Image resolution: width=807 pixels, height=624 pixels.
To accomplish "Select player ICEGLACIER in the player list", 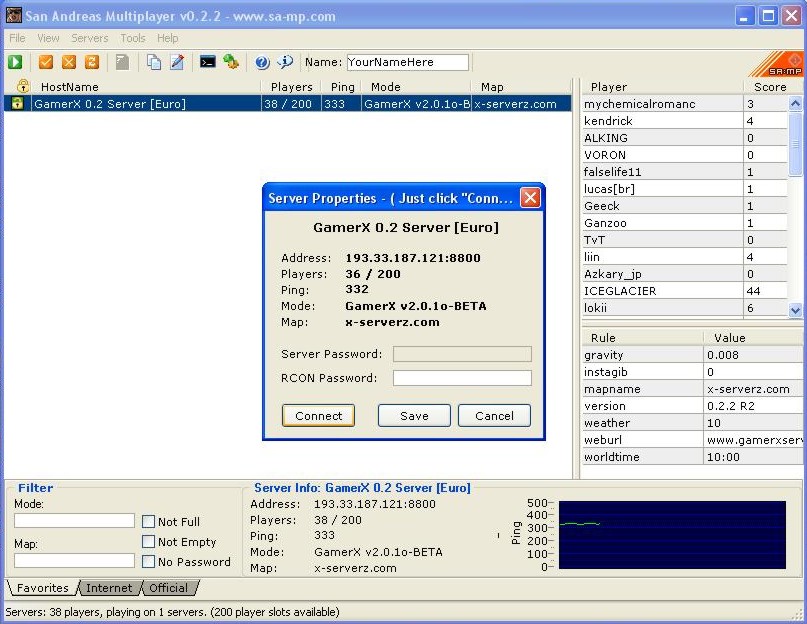I will 685,290.
